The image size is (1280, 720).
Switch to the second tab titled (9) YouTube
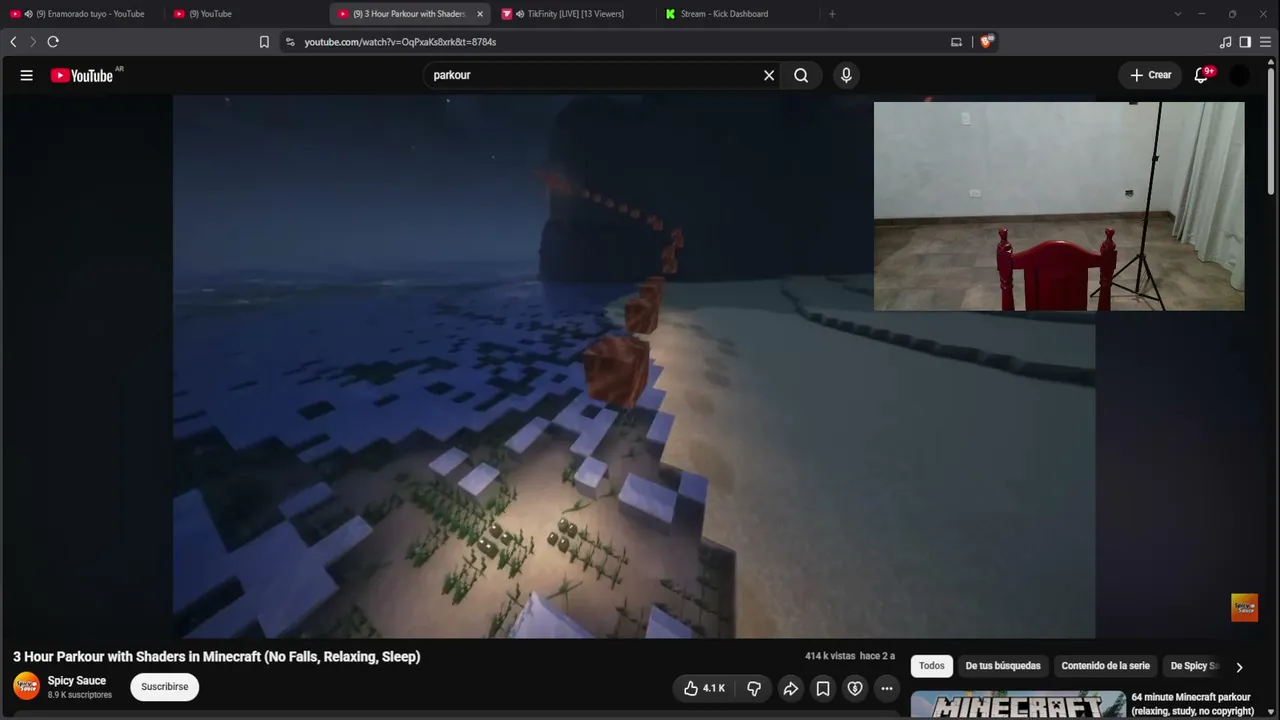[x=247, y=14]
